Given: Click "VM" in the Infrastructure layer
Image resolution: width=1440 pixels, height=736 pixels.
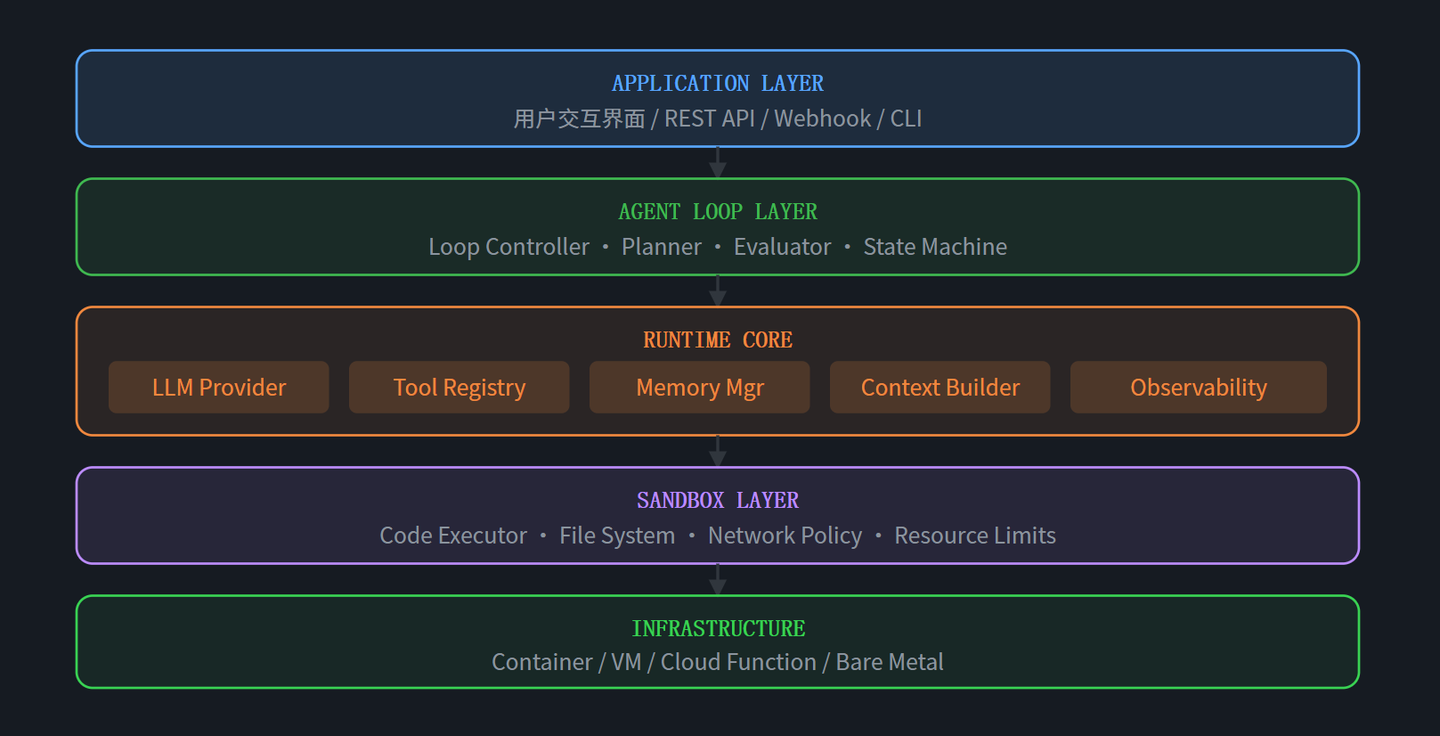Looking at the screenshot, I should click(x=626, y=662).
